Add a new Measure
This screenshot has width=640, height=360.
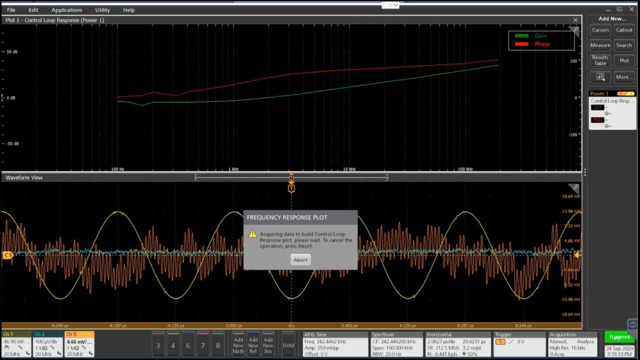coord(600,45)
